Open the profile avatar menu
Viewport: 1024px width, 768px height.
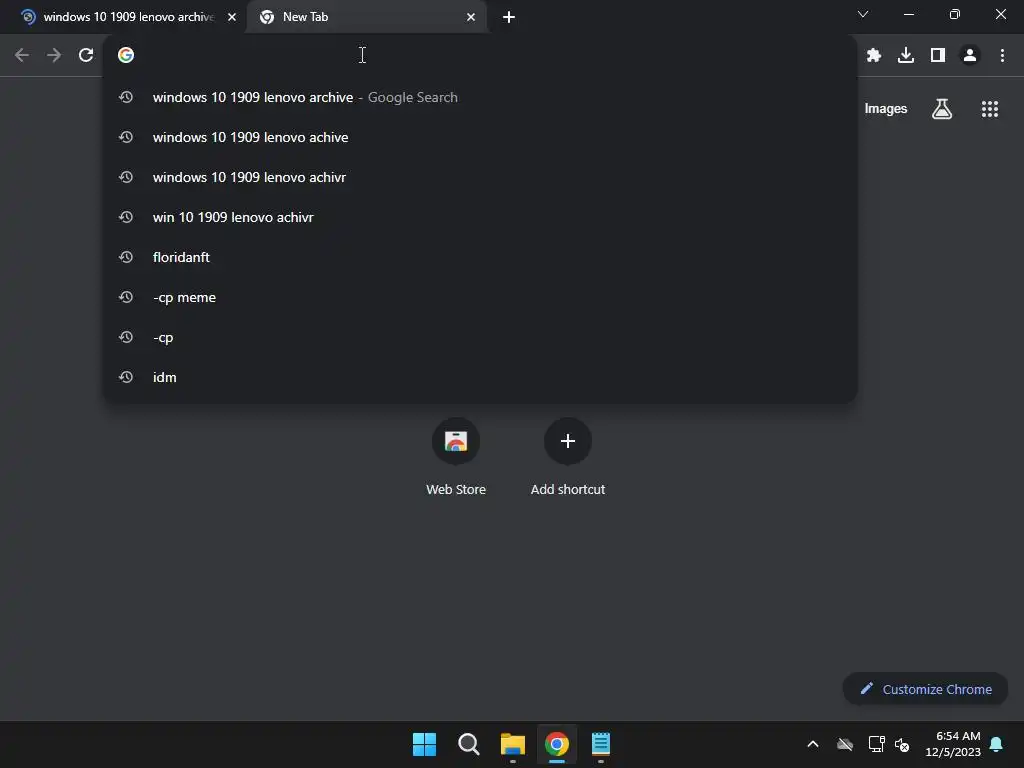pos(970,56)
